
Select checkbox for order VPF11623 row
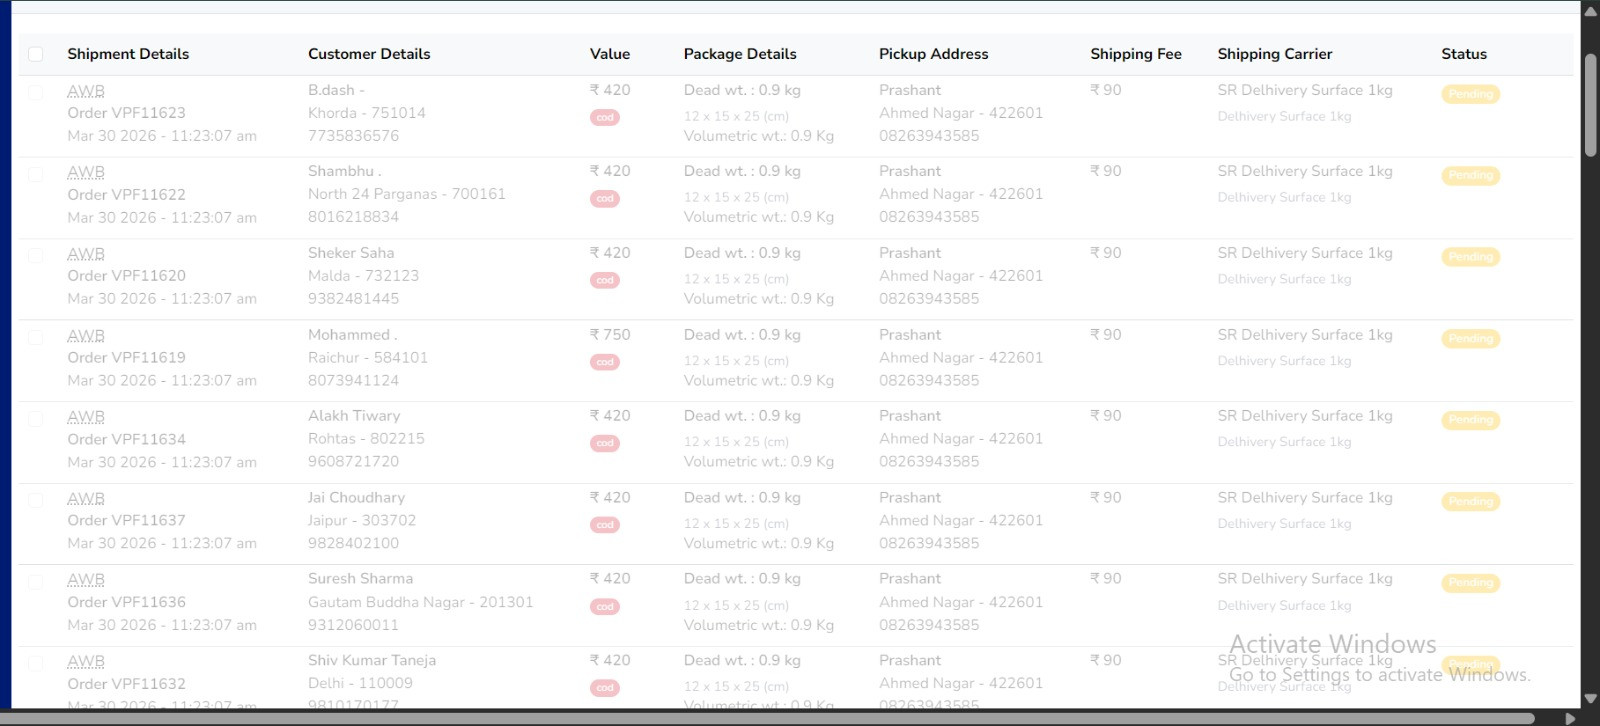pyautogui.click(x=36, y=92)
